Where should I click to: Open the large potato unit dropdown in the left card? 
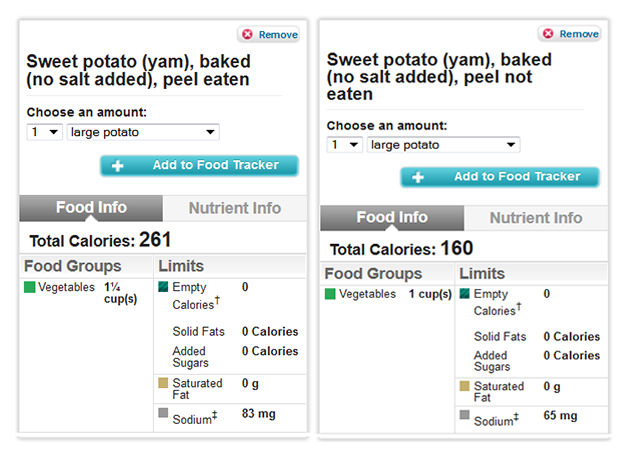point(143,132)
